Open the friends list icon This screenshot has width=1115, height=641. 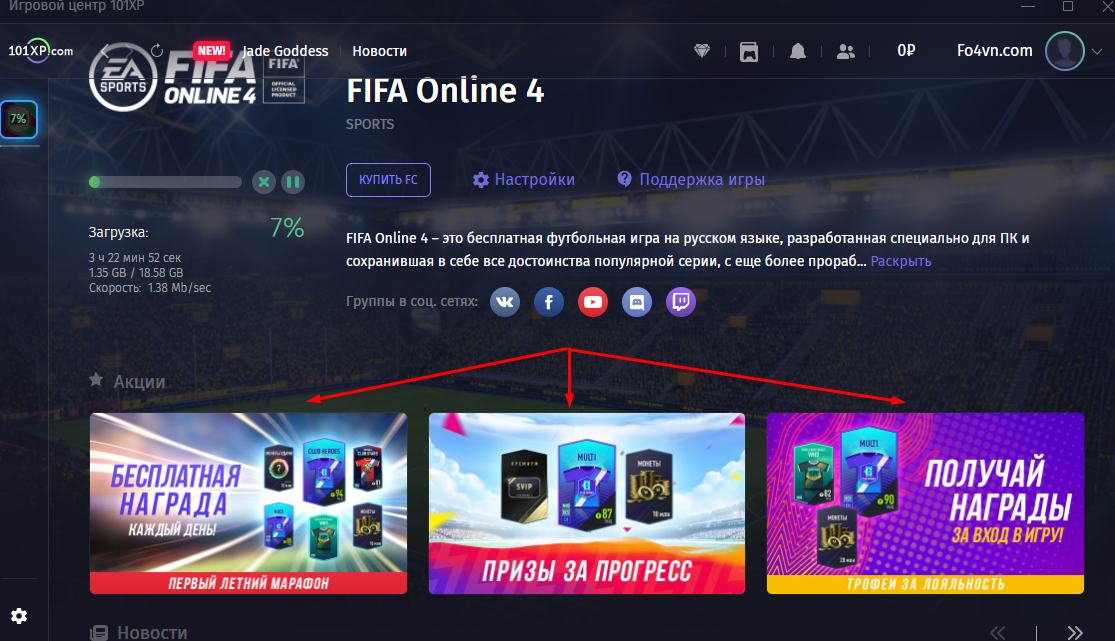click(x=845, y=51)
